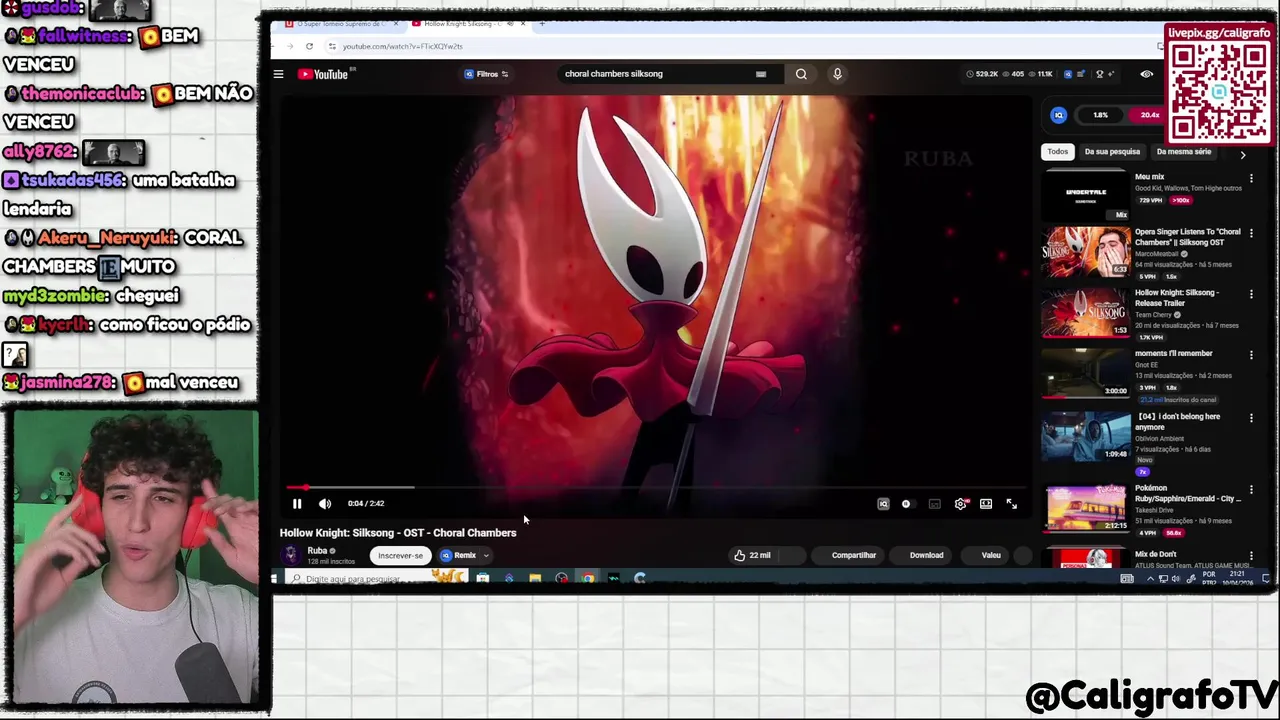The width and height of the screenshot is (1280, 720).
Task: Seek on the red video progress bar
Action: [656, 488]
